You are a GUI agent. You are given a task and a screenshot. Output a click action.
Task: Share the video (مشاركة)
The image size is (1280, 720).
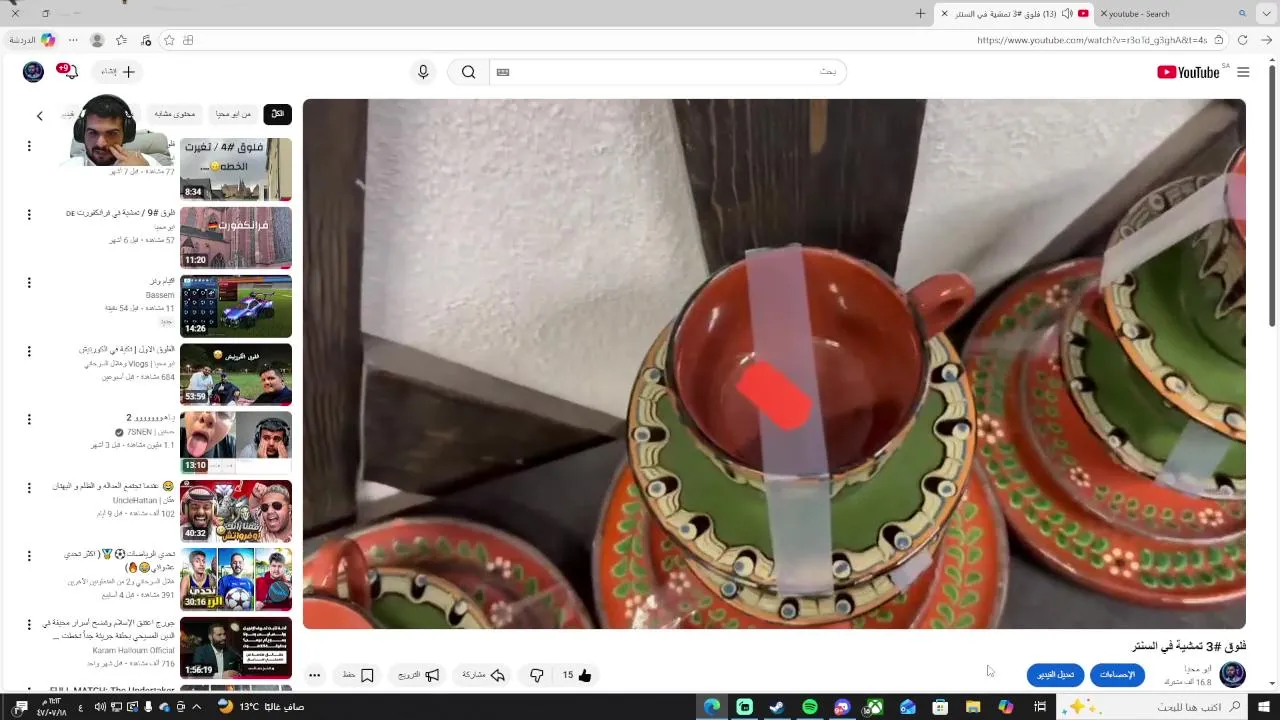(x=483, y=675)
